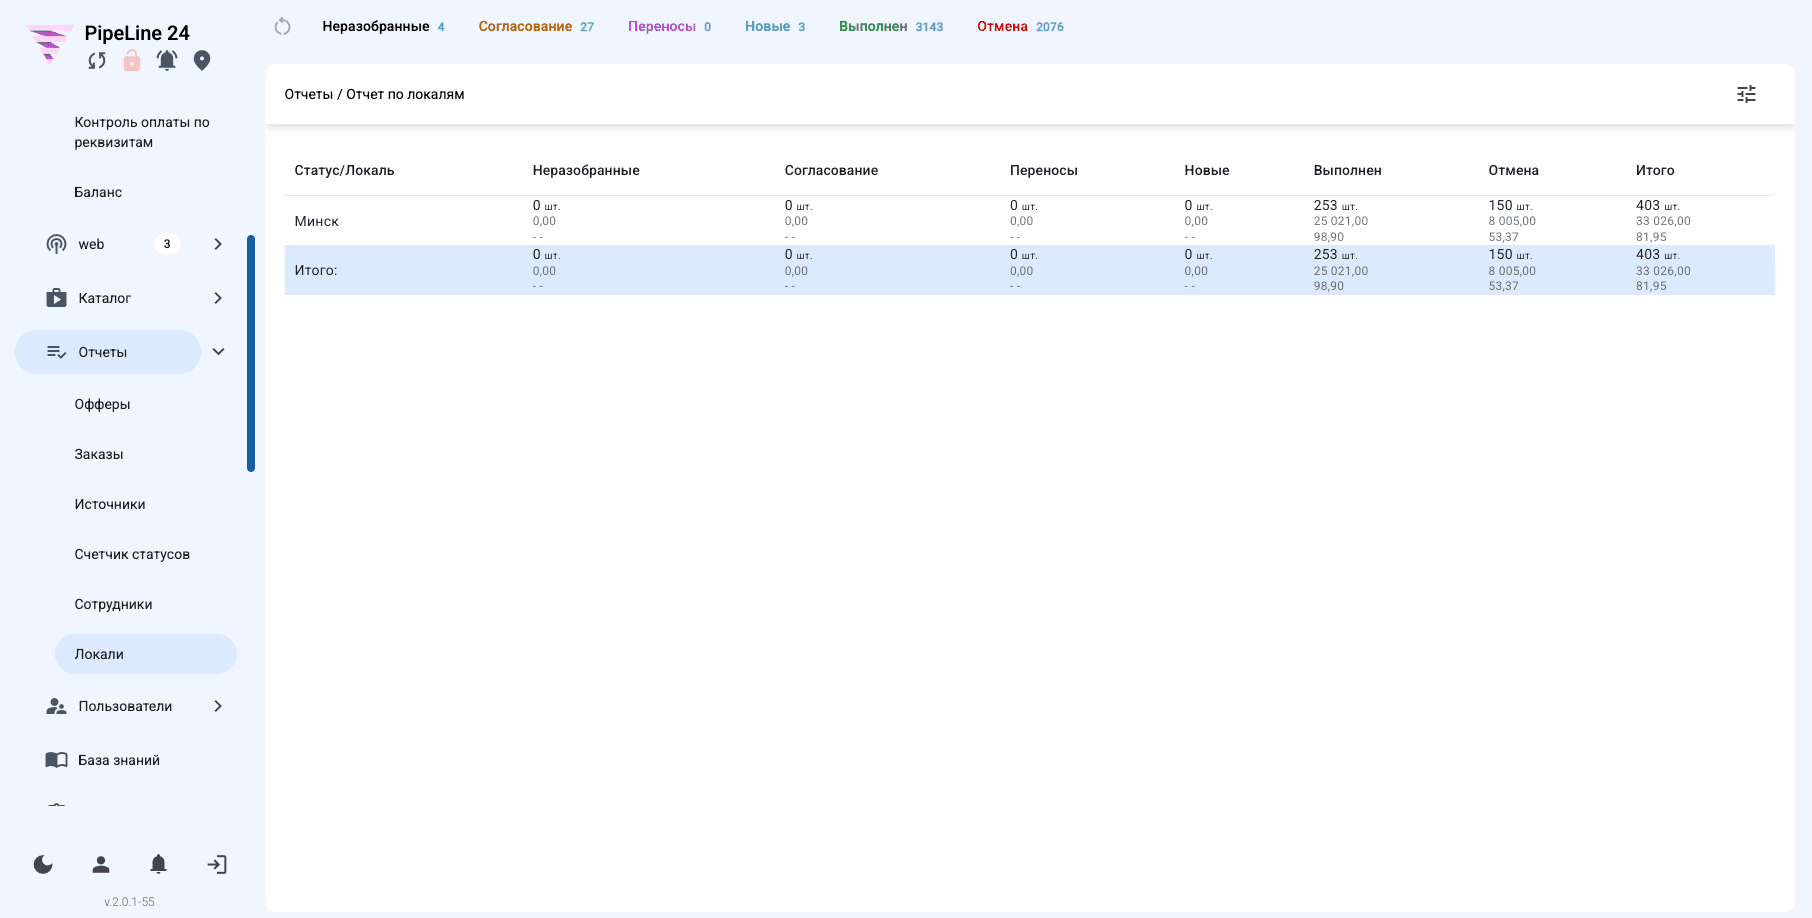This screenshot has width=1812, height=918.
Task: Expand the Каталог menu chevron
Action: (x=218, y=298)
